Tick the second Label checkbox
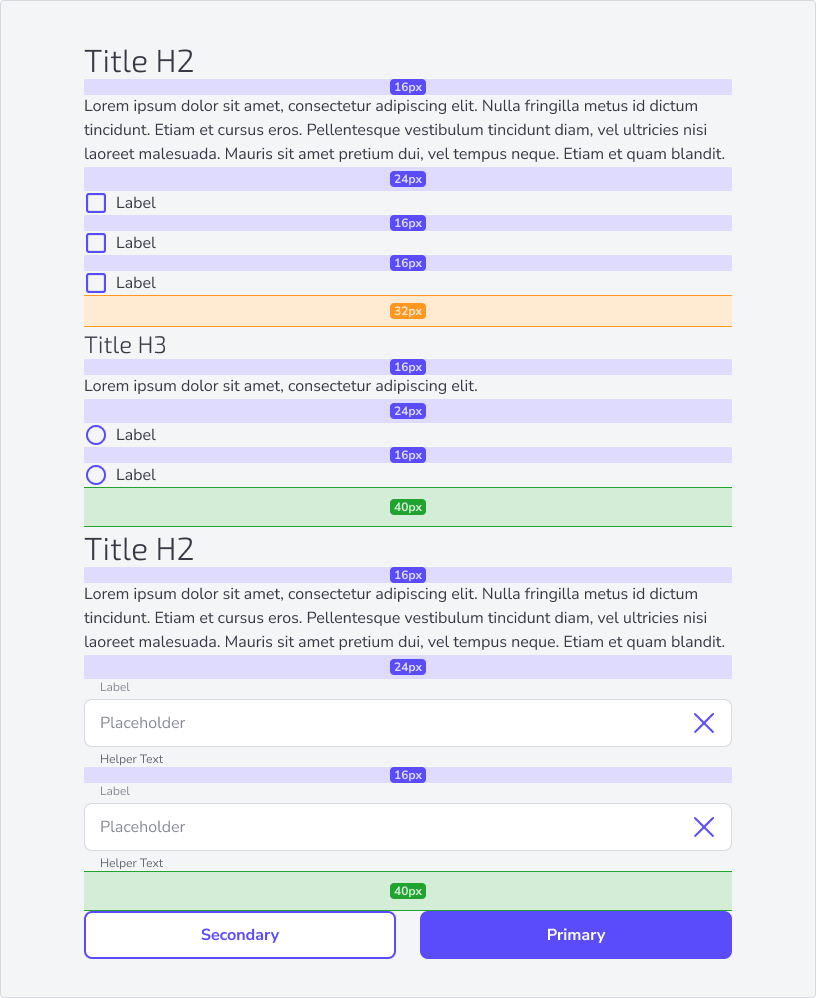816x998 pixels. 96,243
